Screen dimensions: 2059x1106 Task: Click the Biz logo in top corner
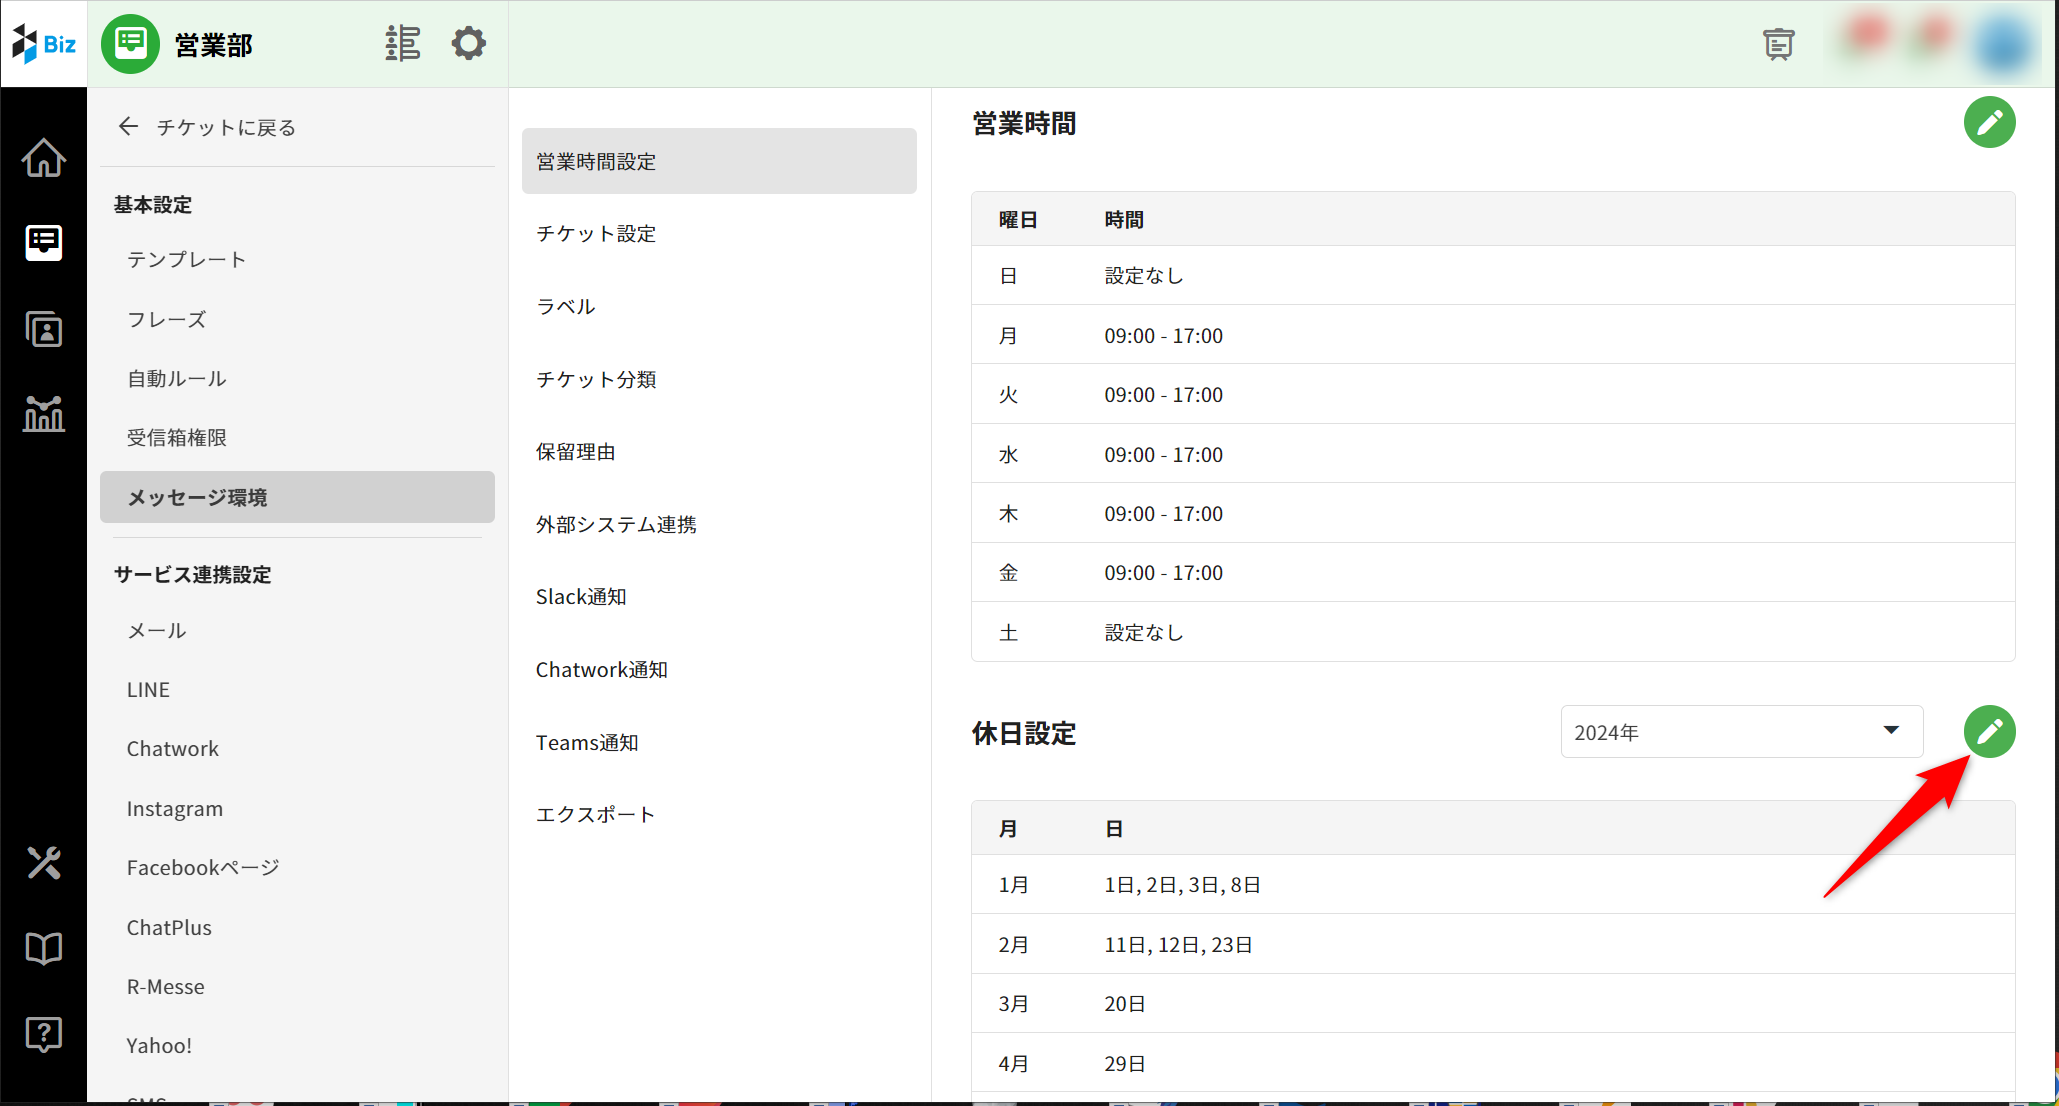click(x=44, y=44)
